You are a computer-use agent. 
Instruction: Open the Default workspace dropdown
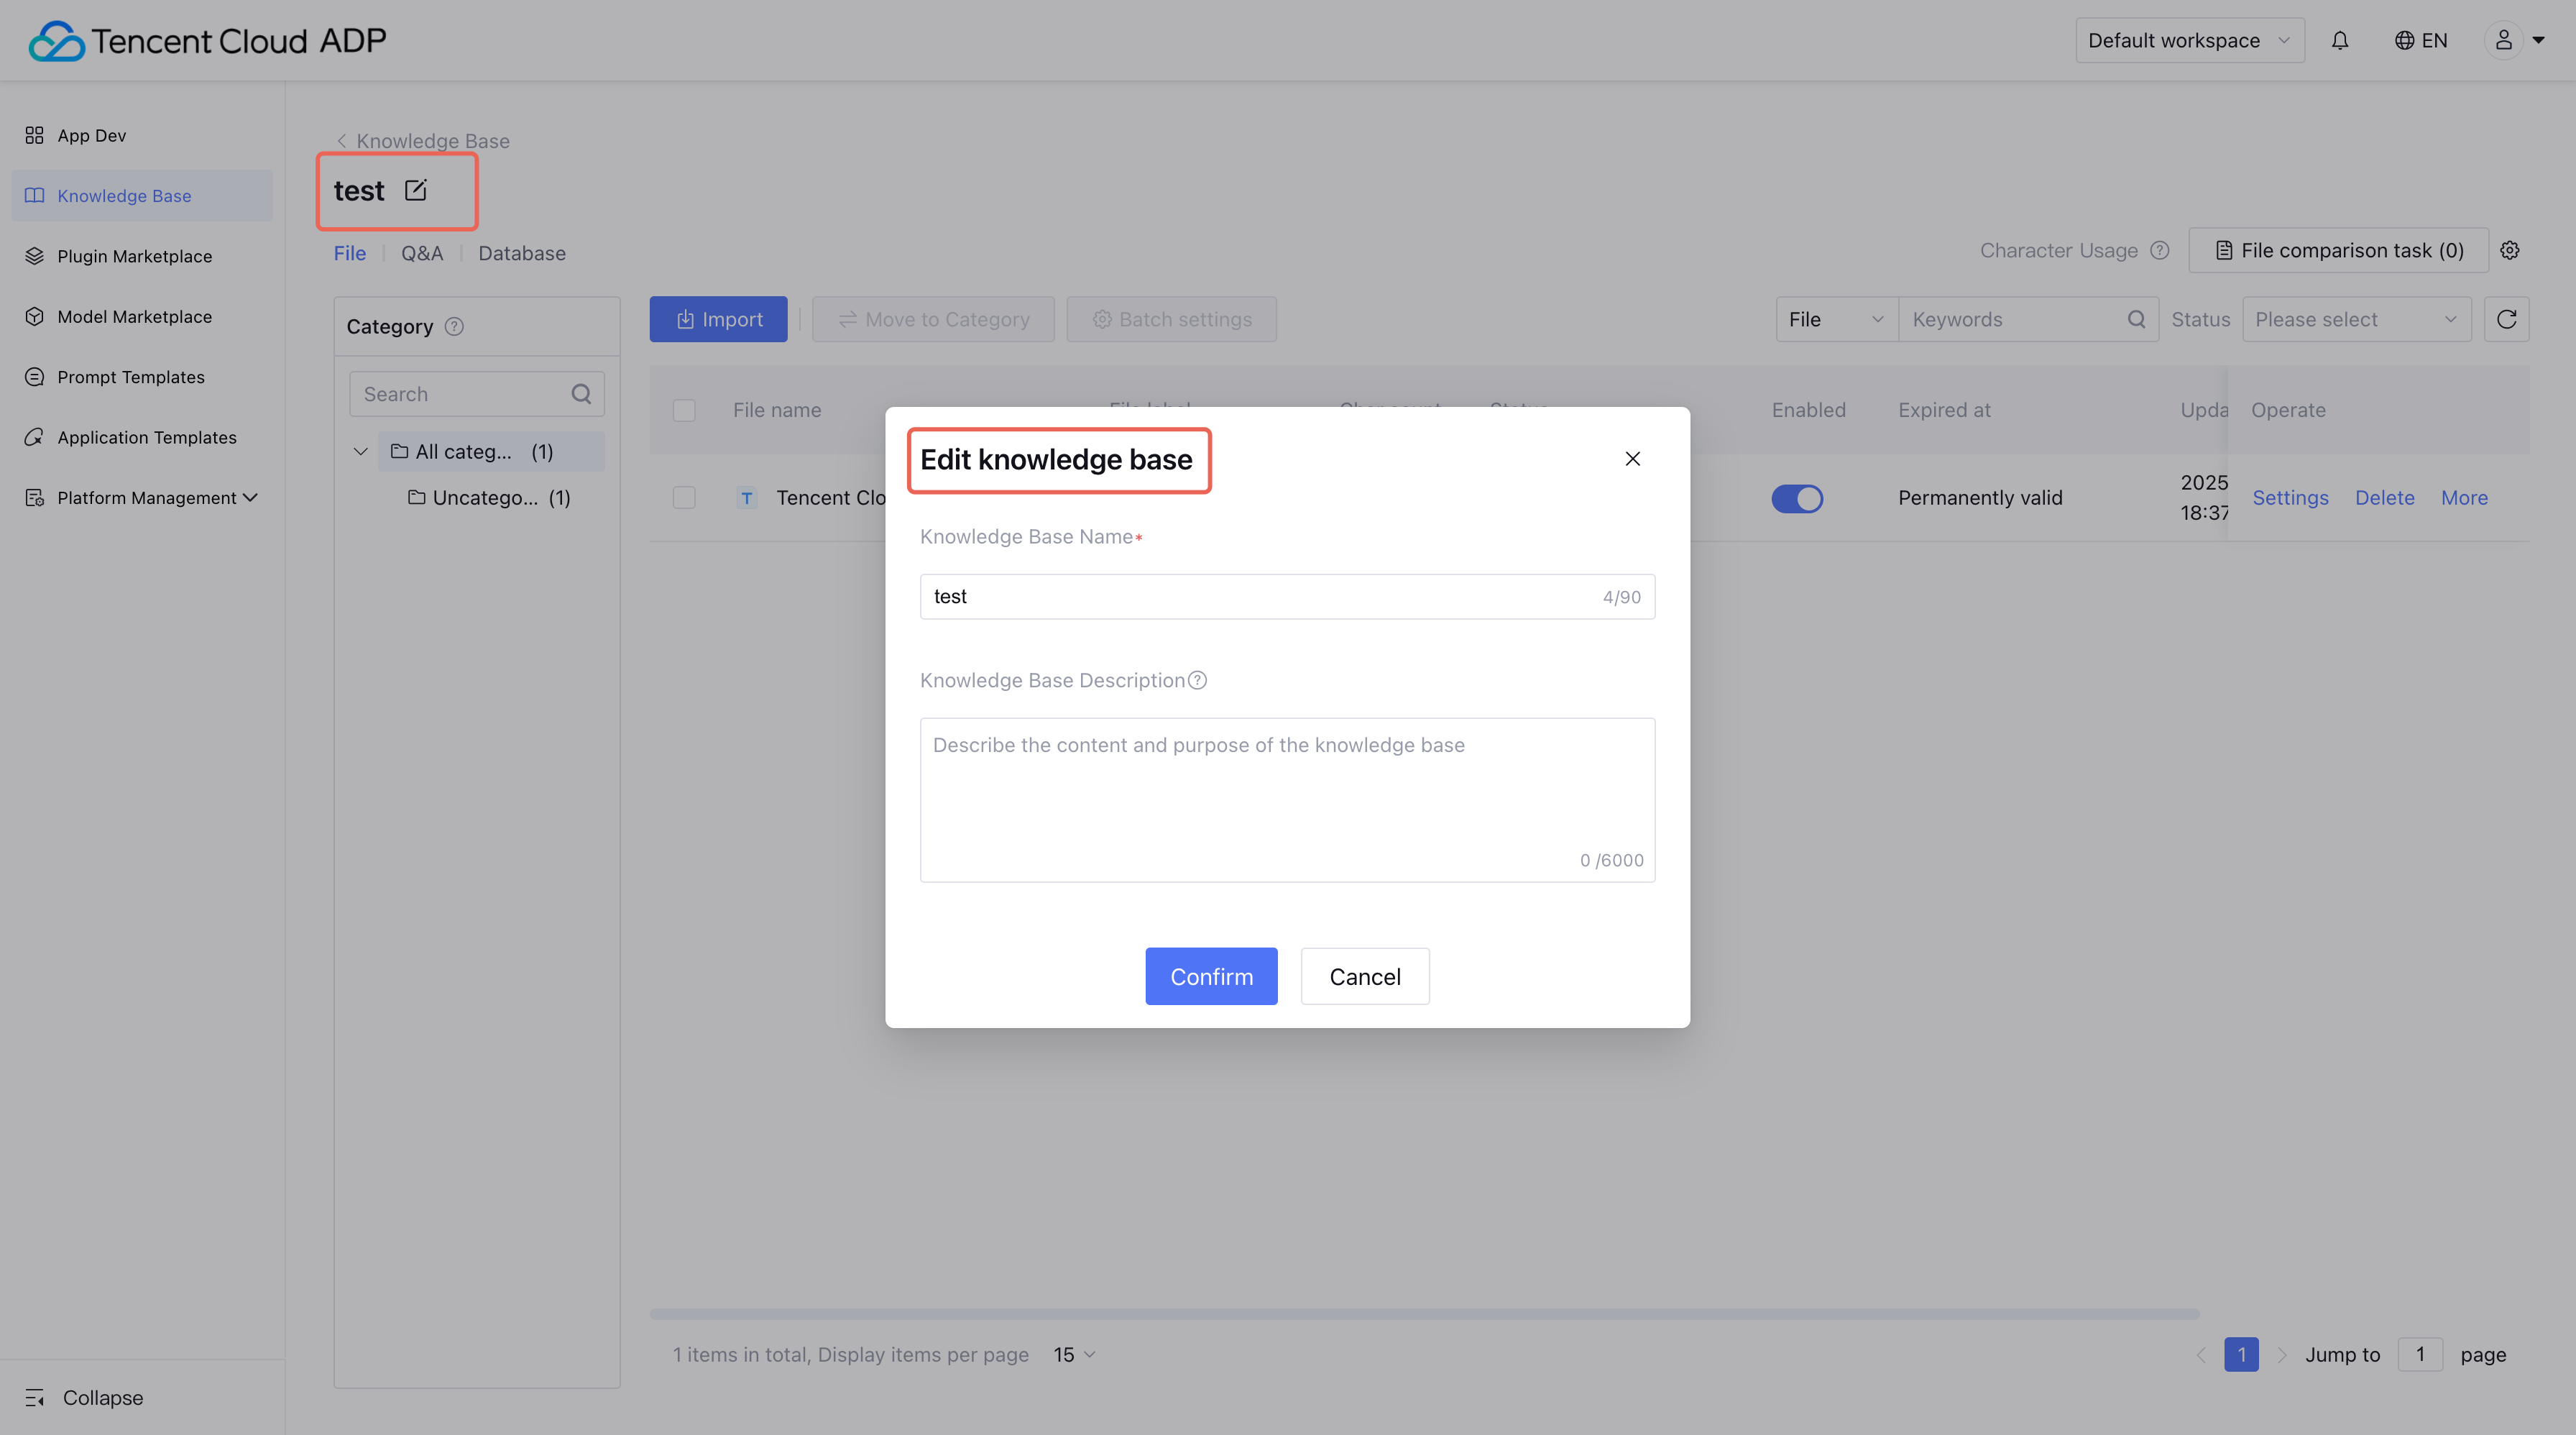coord(2189,40)
